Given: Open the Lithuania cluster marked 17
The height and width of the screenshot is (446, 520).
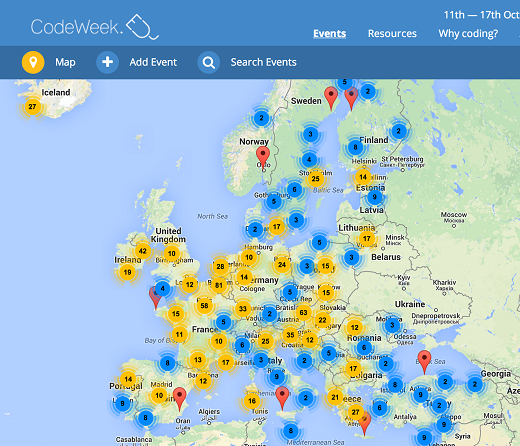Looking at the screenshot, I should [367, 239].
